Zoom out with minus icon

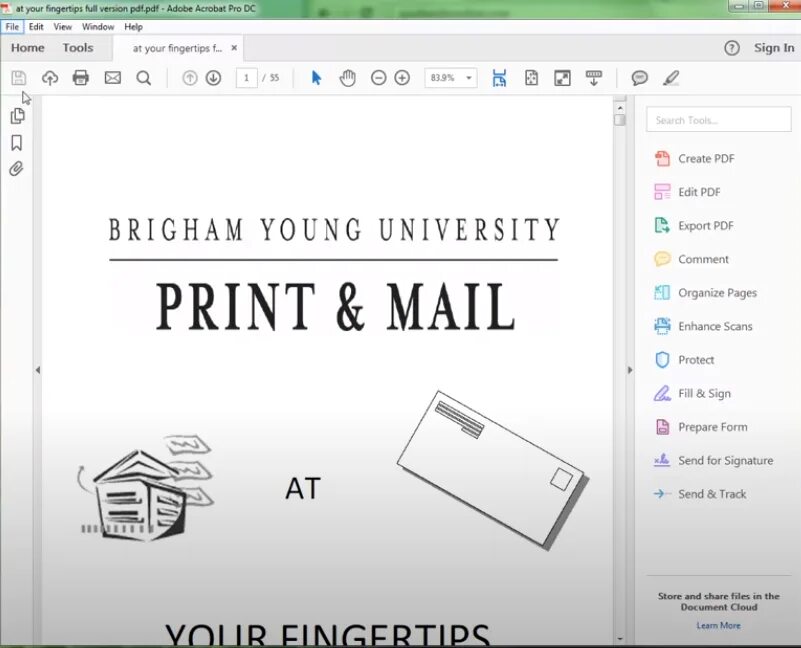point(378,78)
